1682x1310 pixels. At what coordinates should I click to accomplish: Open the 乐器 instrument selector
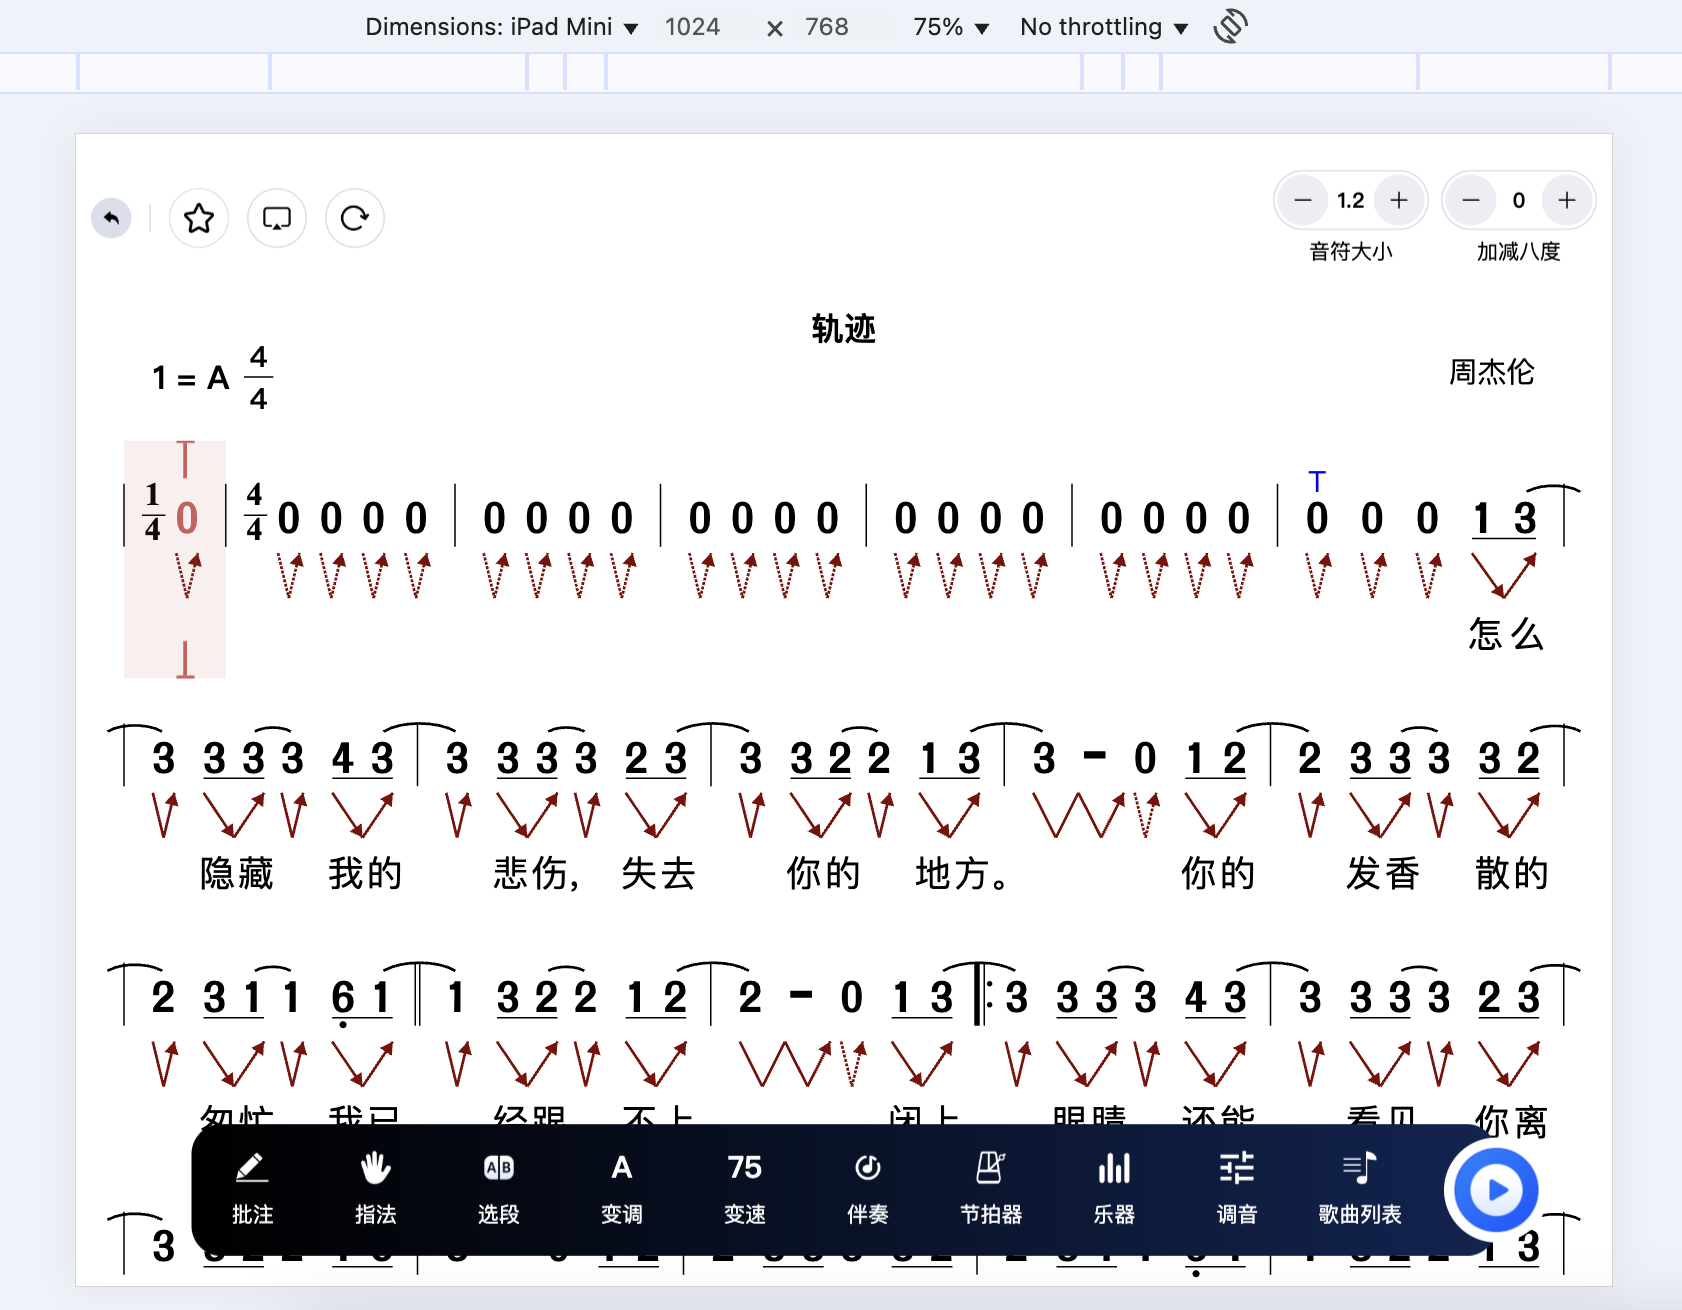[x=1114, y=1189]
